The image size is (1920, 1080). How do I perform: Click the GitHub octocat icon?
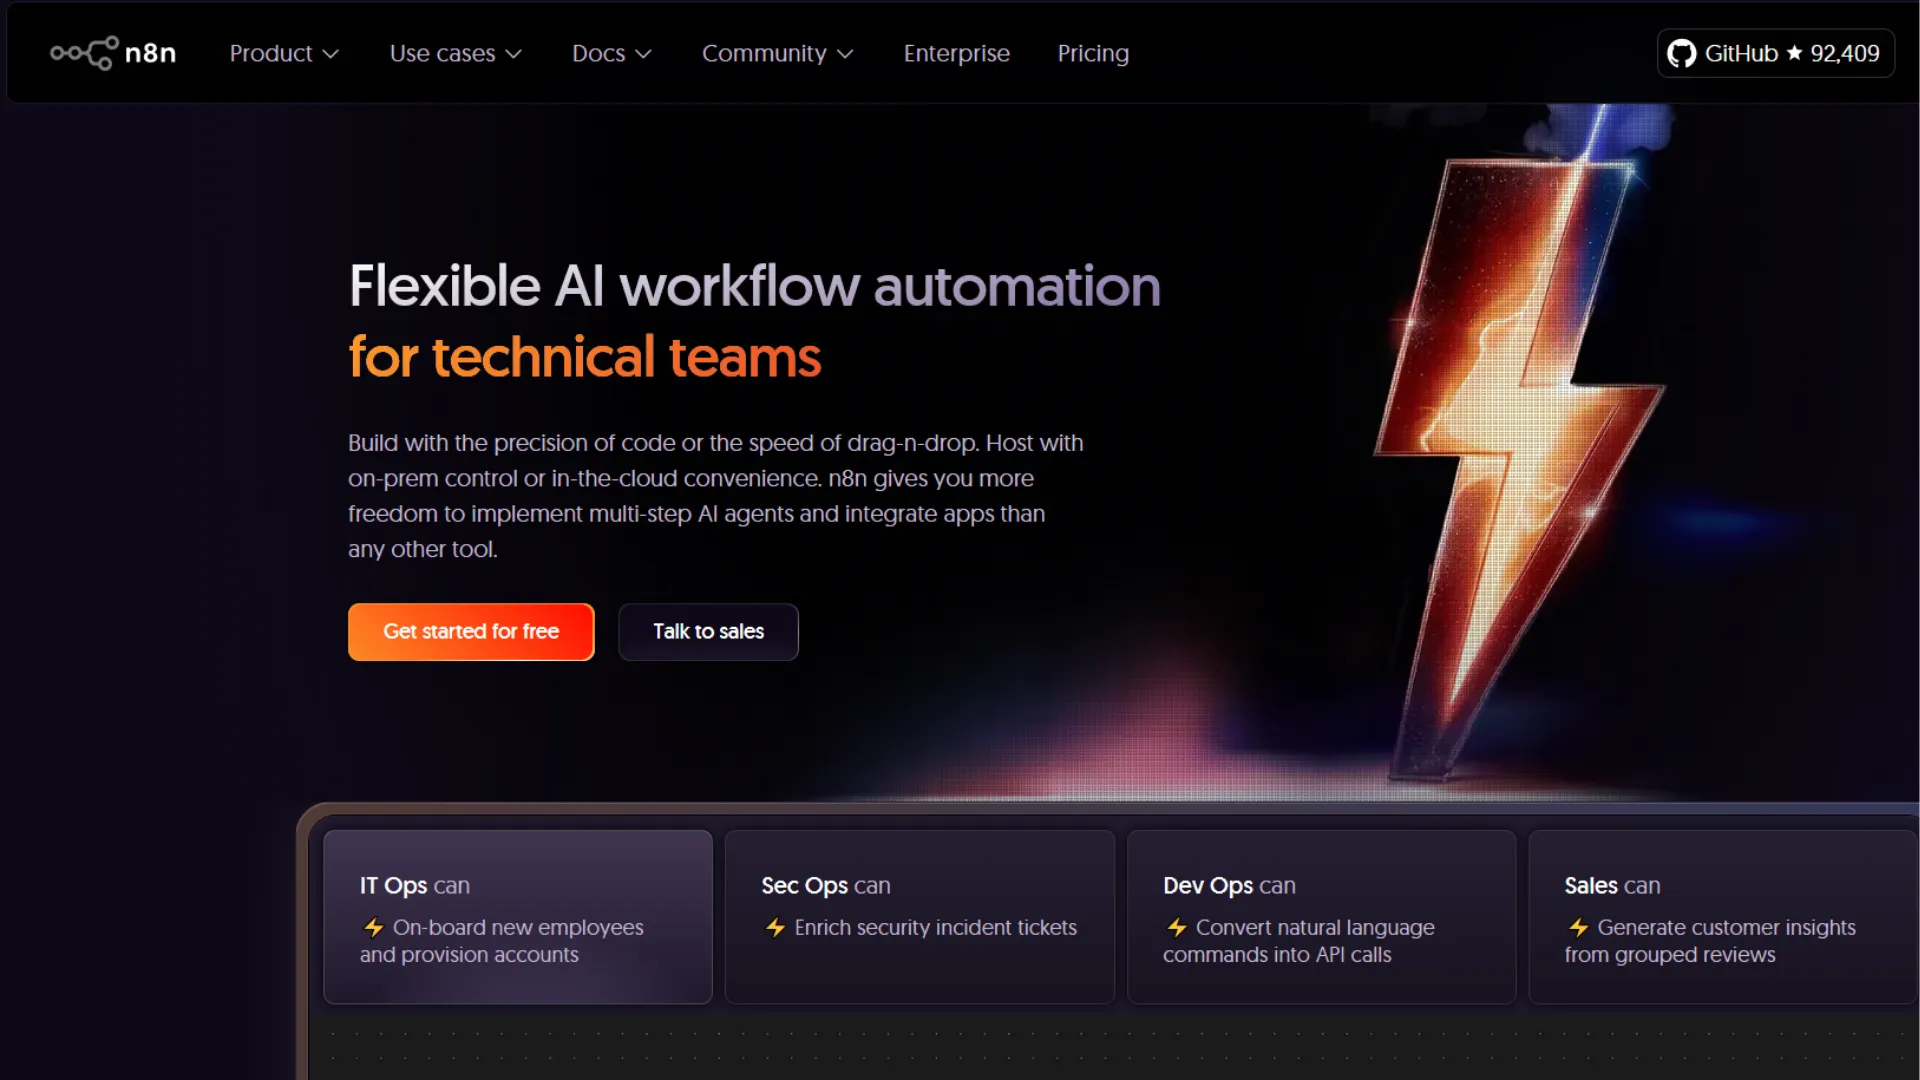tap(1682, 53)
